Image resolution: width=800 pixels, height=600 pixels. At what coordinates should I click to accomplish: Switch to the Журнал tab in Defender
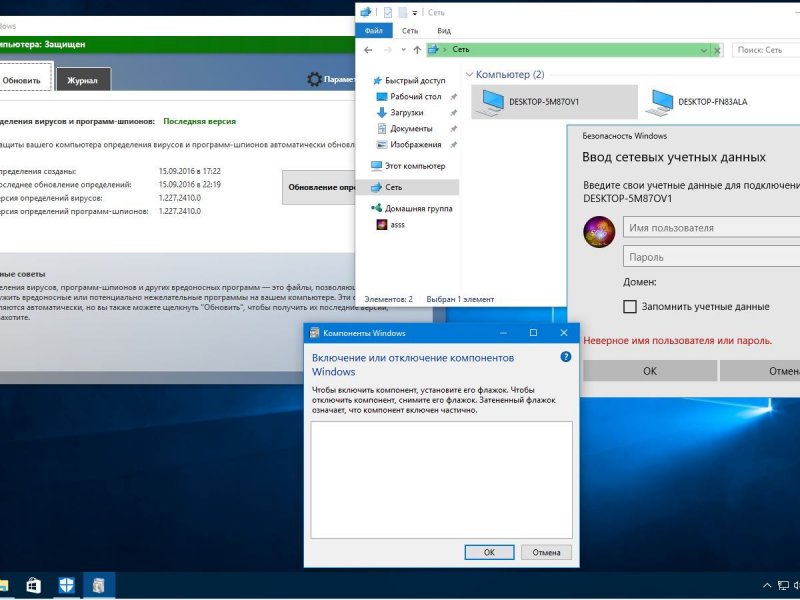click(83, 80)
